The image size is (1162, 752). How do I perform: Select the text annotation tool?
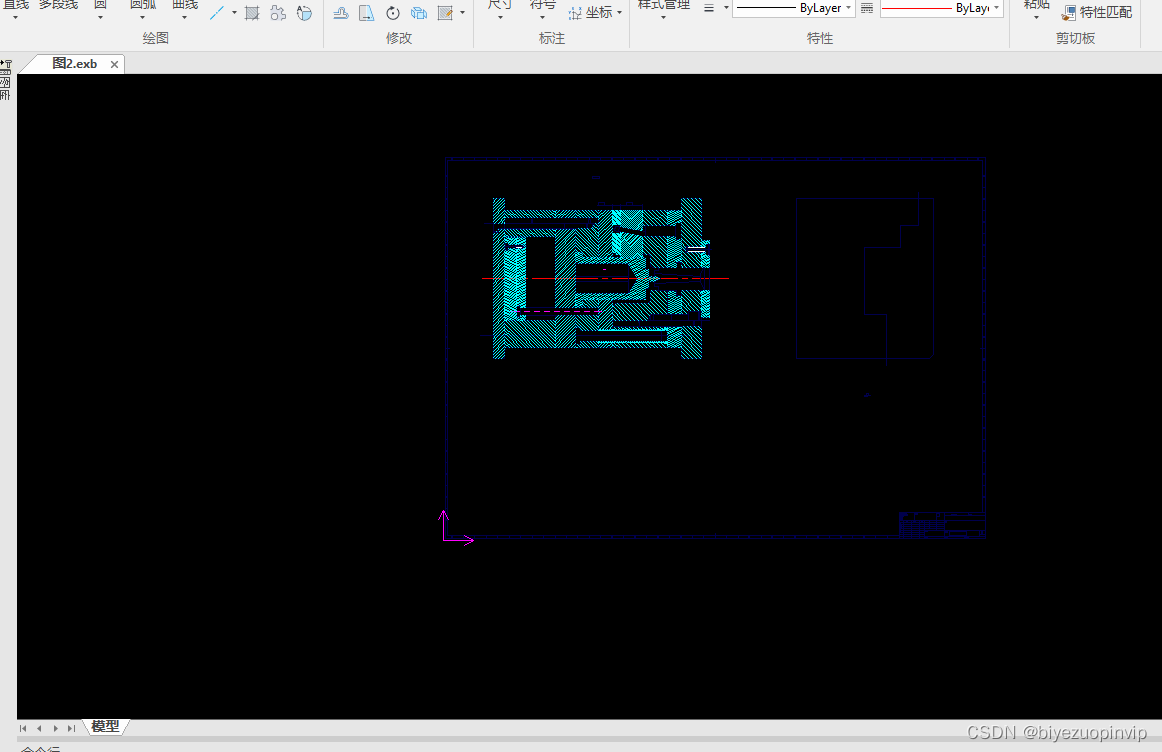pos(304,13)
